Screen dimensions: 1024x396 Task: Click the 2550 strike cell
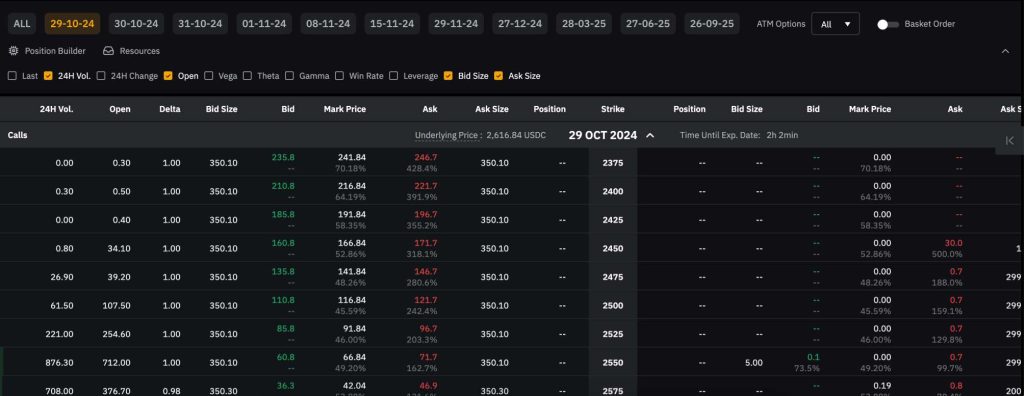[x=613, y=363]
